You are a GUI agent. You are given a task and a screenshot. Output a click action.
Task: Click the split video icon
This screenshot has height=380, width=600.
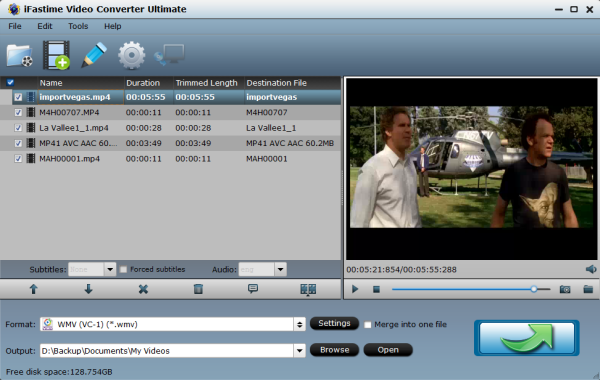point(308,289)
